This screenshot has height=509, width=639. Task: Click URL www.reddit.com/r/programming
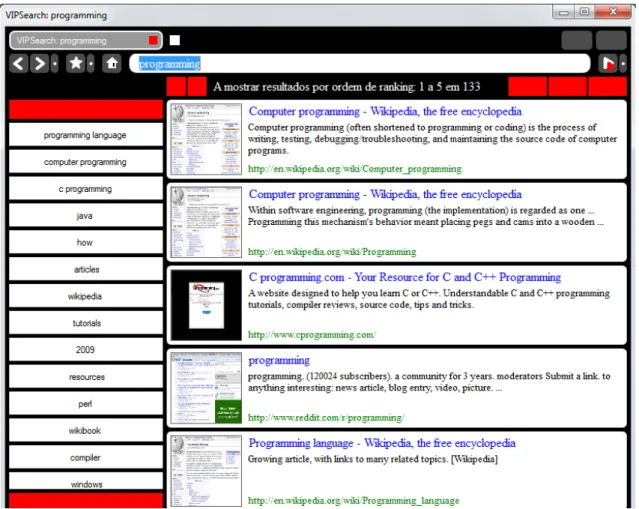coord(326,418)
